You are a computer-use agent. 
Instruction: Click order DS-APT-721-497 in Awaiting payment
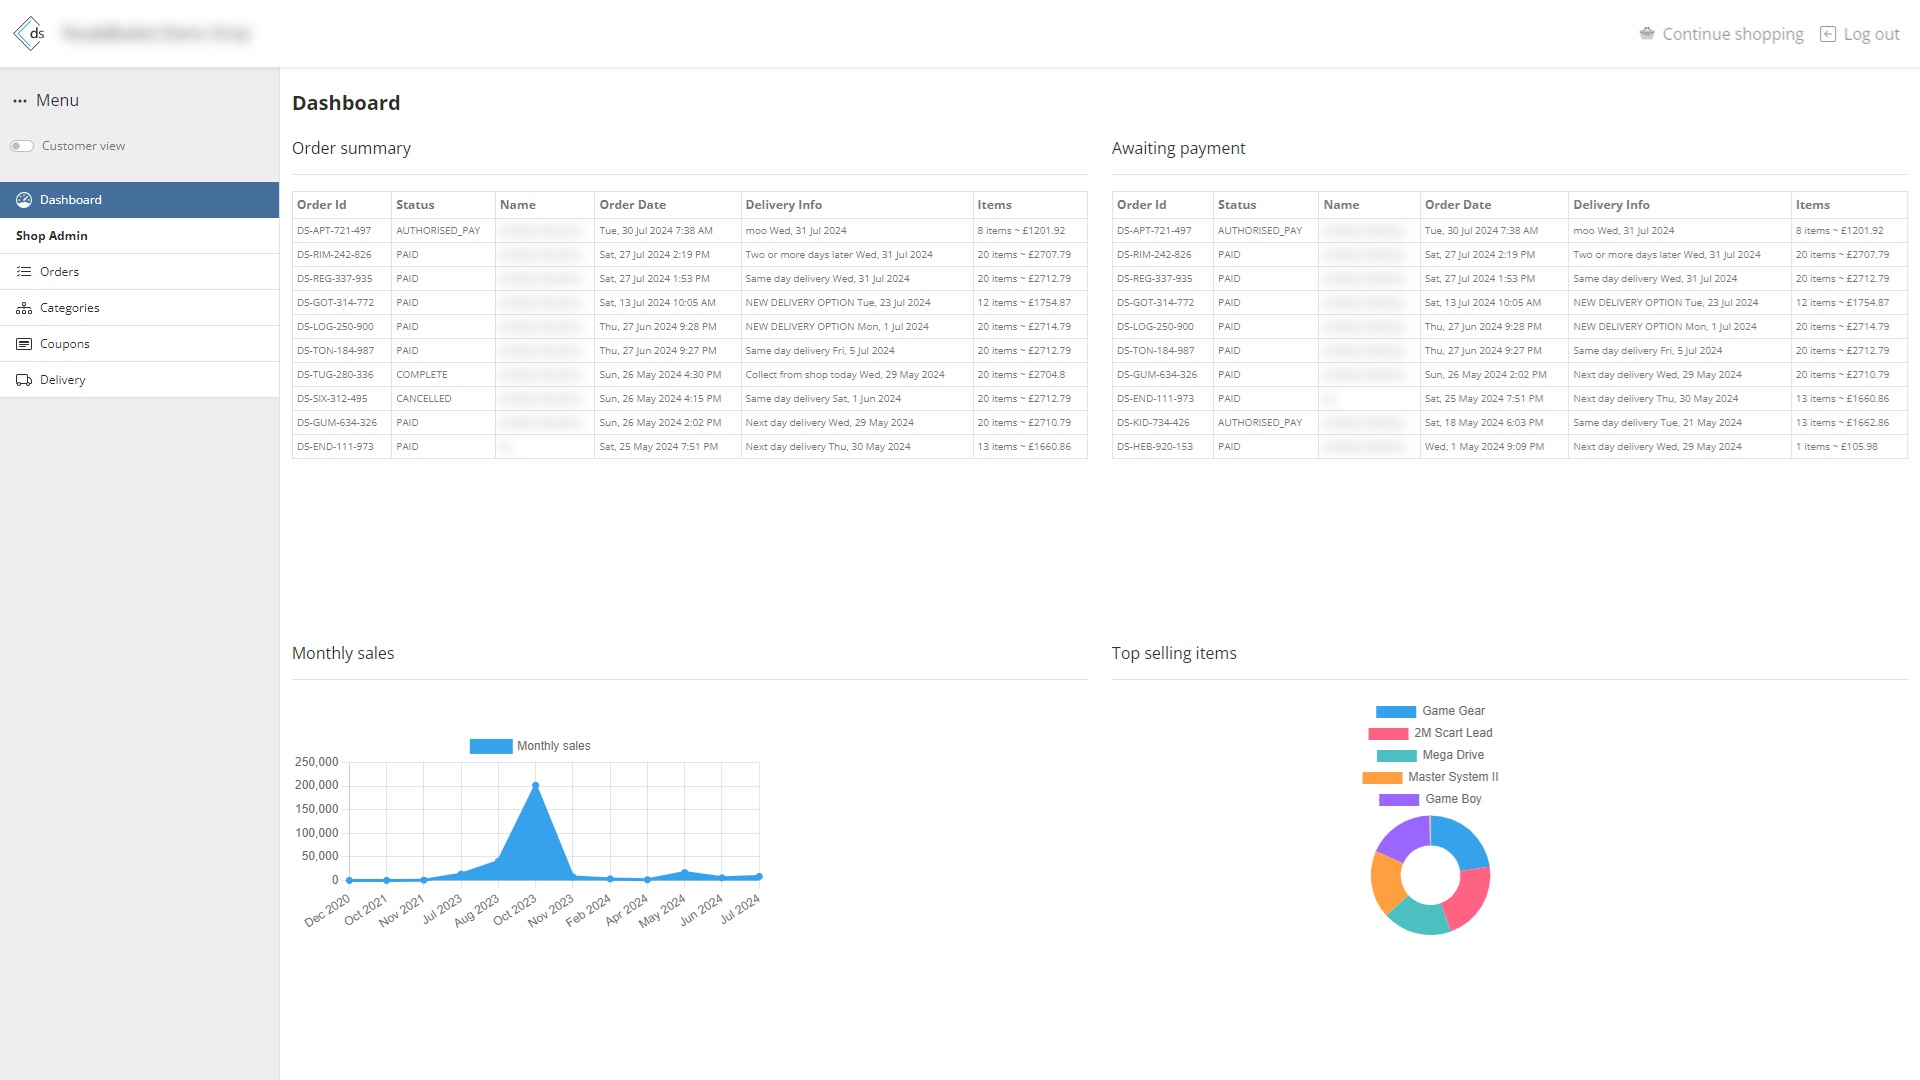(1154, 231)
